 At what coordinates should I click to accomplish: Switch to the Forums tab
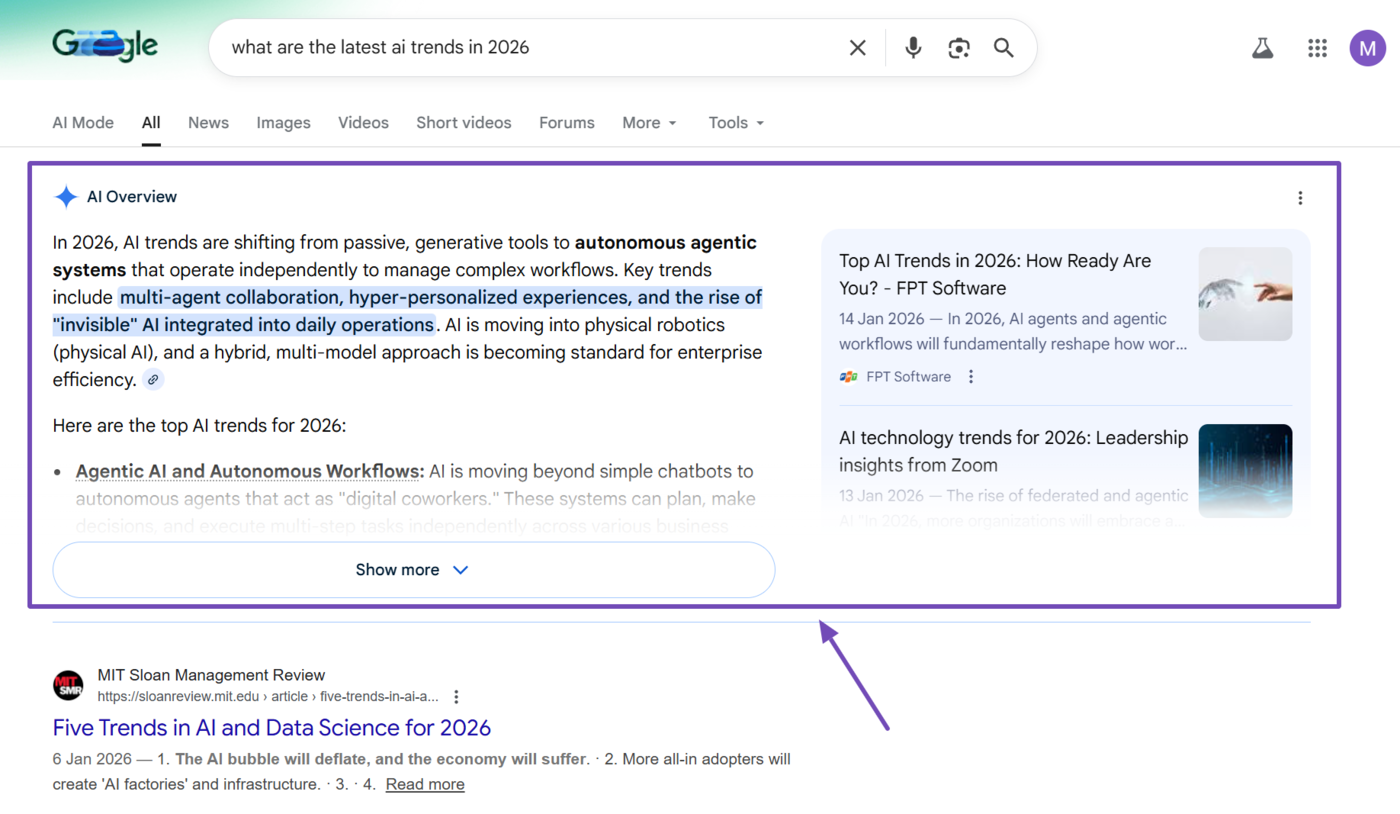[567, 123]
